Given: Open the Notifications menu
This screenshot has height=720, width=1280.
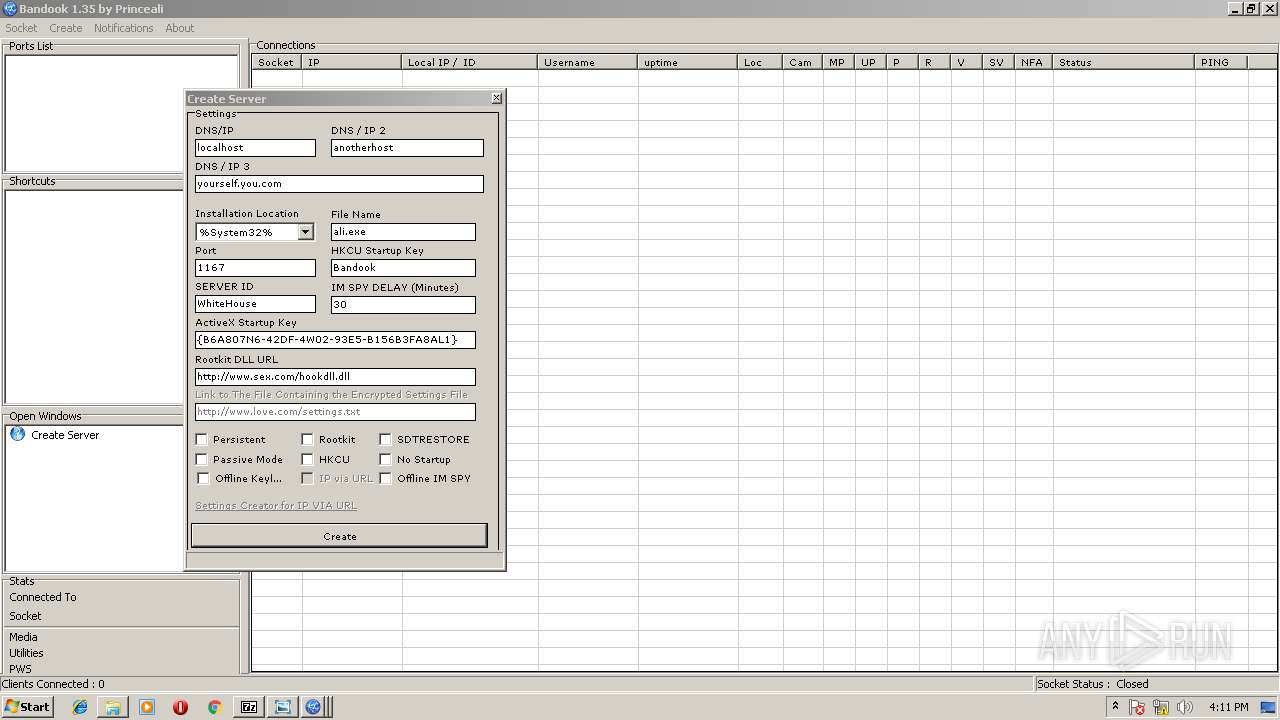Looking at the screenshot, I should point(124,28).
